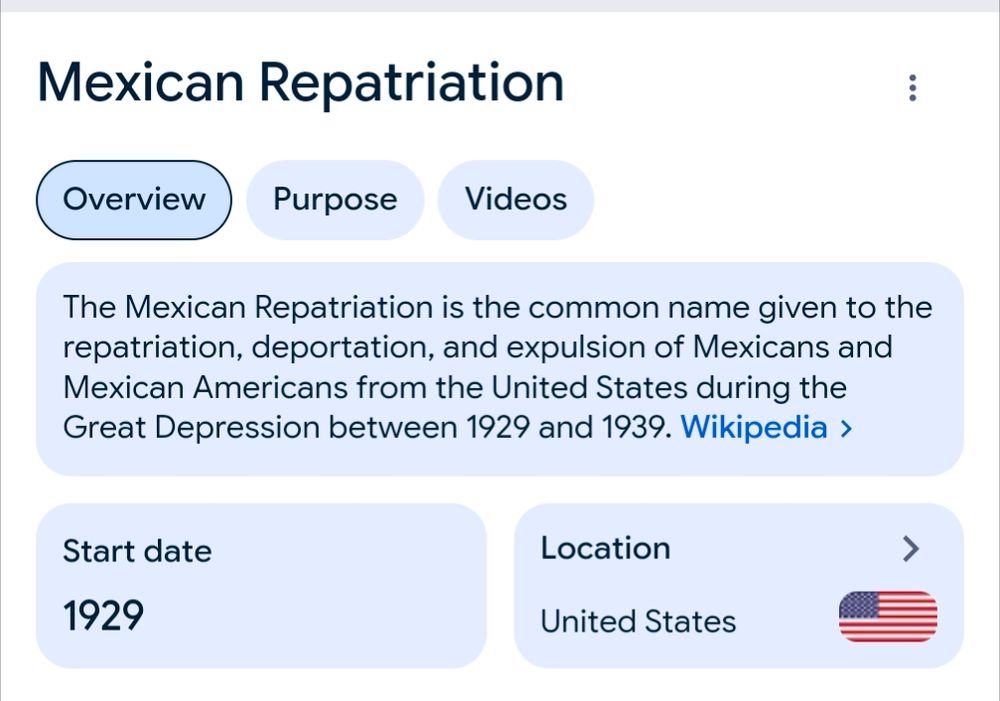Select the 1929 start date value

click(103, 616)
